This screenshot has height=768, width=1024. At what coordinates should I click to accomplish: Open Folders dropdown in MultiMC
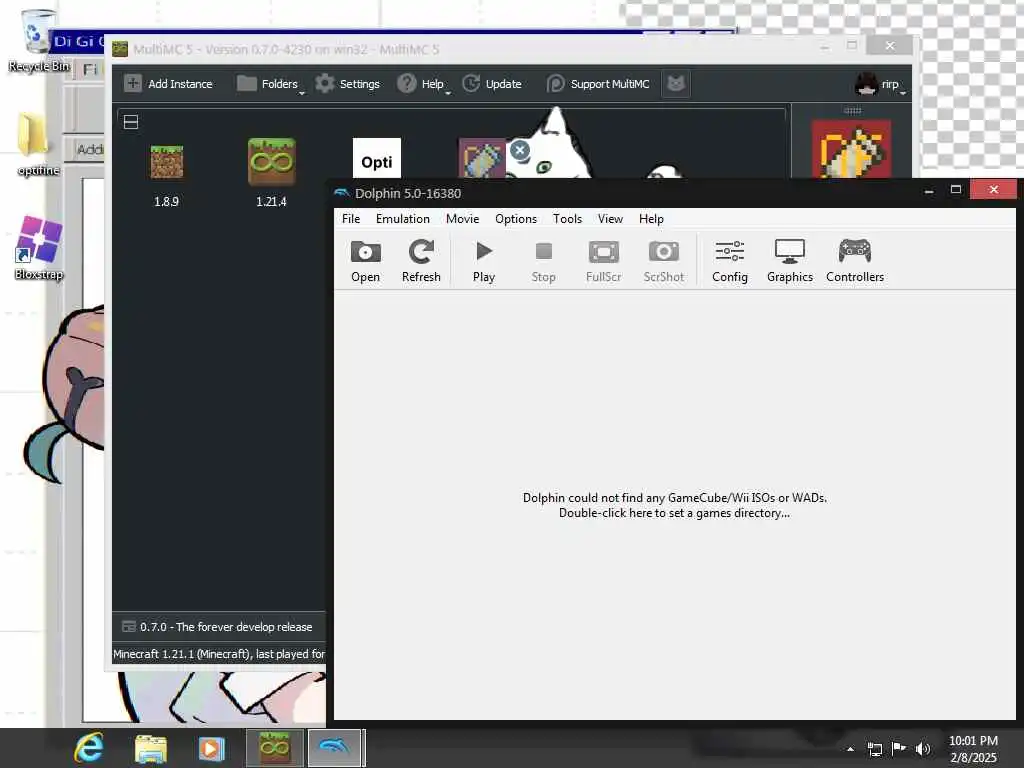click(x=269, y=84)
